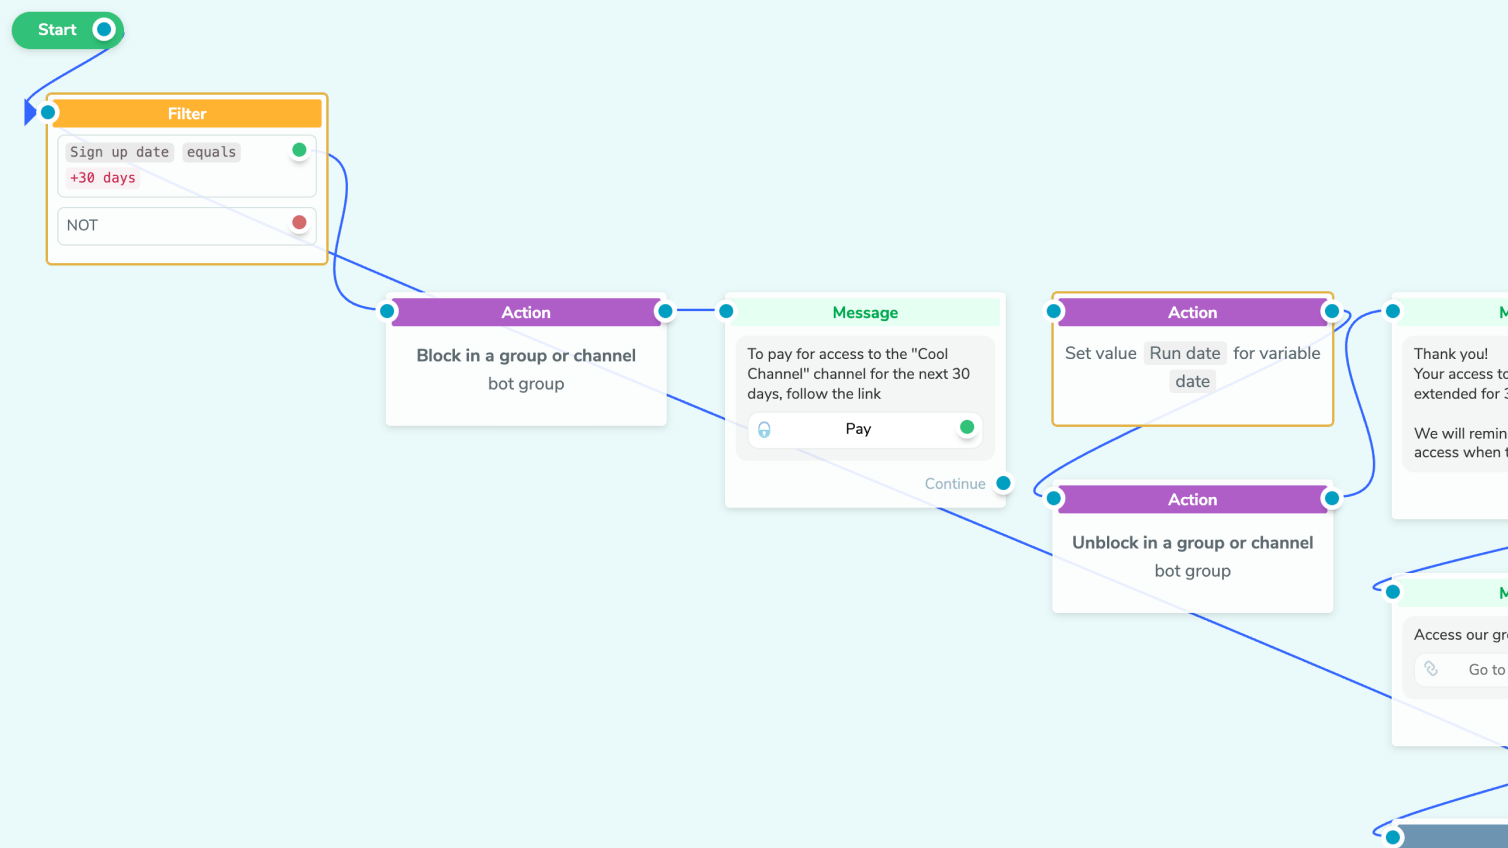Click the Continue label in the message block
The image size is (1508, 848).
[955, 484]
